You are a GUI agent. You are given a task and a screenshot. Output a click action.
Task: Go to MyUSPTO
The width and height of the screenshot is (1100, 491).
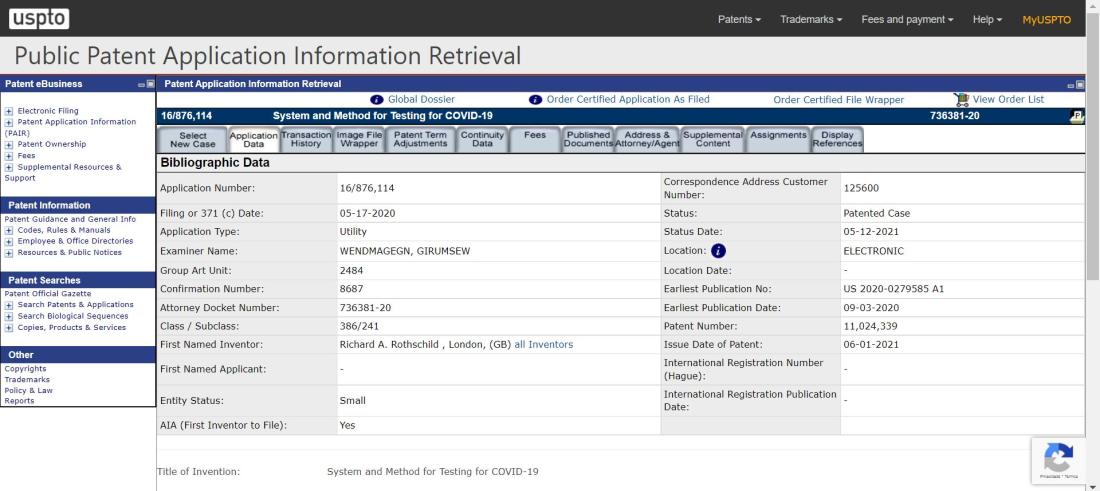point(1046,20)
